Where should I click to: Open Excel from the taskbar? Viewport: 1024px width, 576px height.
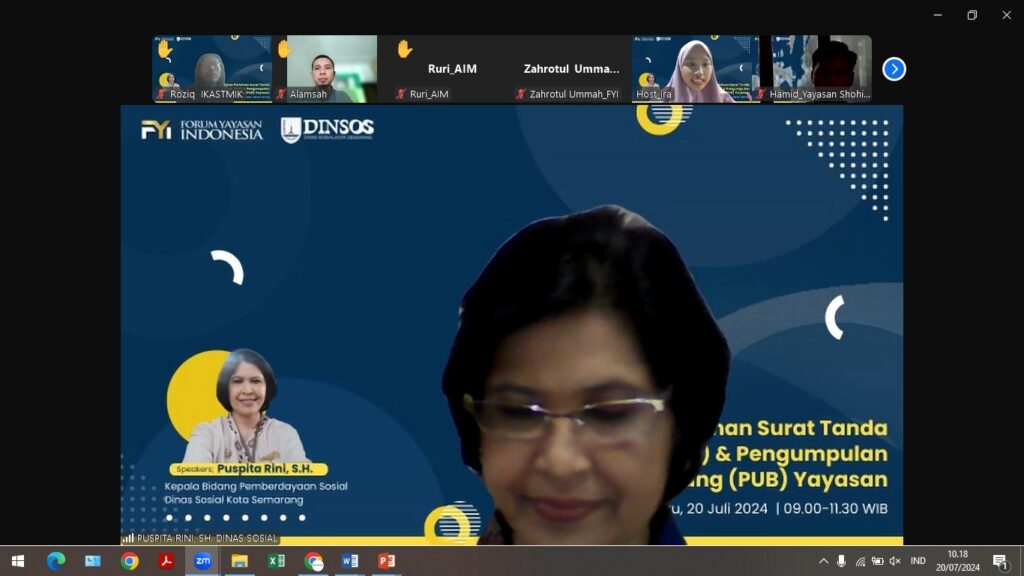click(276, 561)
